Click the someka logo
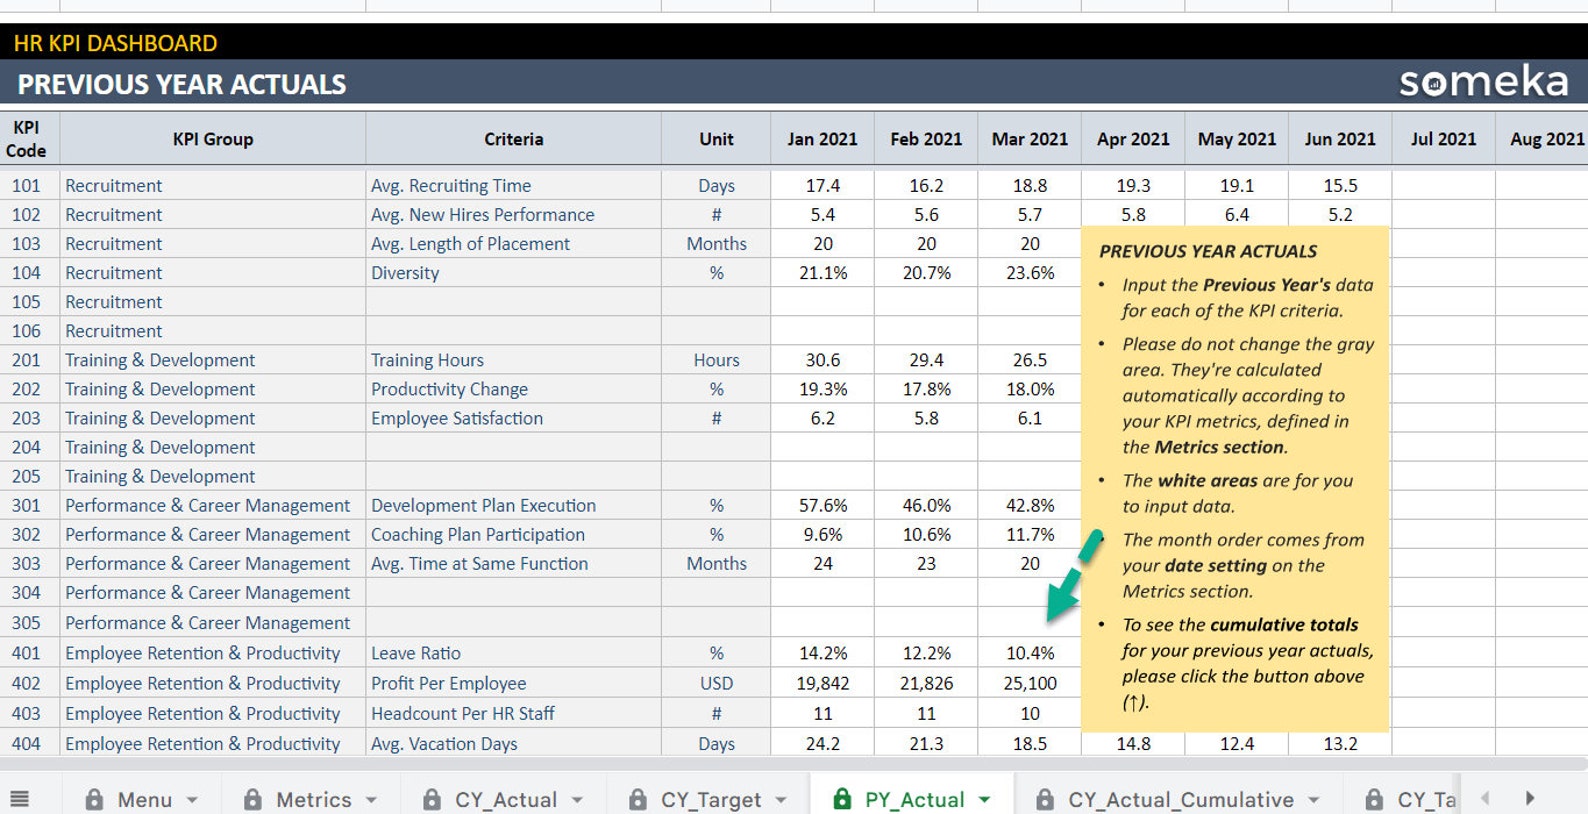1588x814 pixels. [1484, 82]
